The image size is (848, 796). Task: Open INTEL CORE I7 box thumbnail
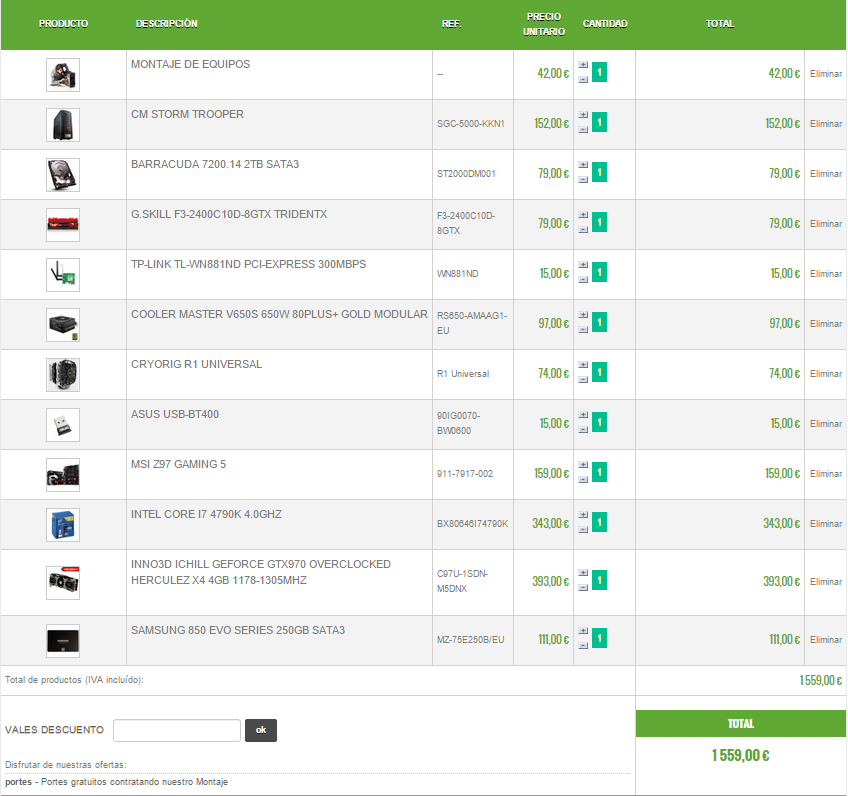click(63, 525)
